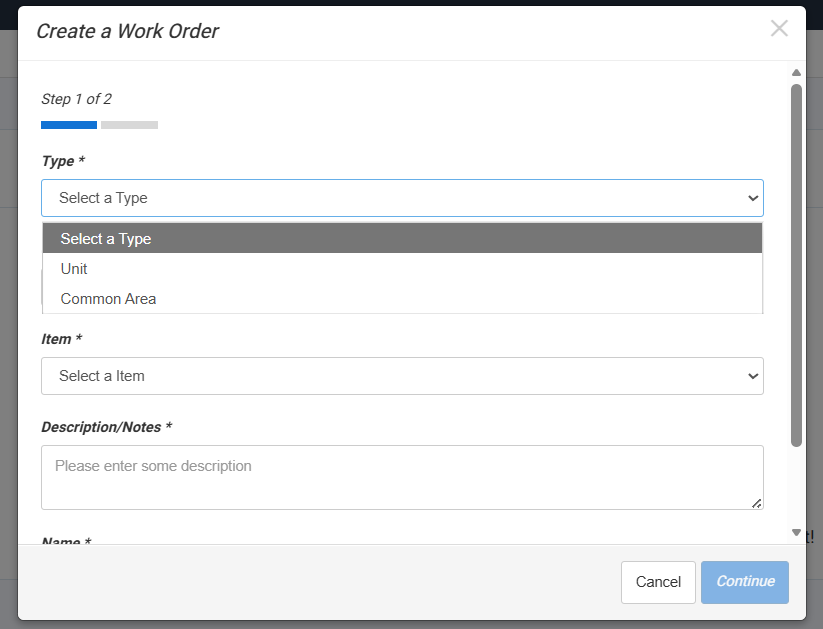
Task: Focus the Description/Notes text area
Action: (x=402, y=477)
